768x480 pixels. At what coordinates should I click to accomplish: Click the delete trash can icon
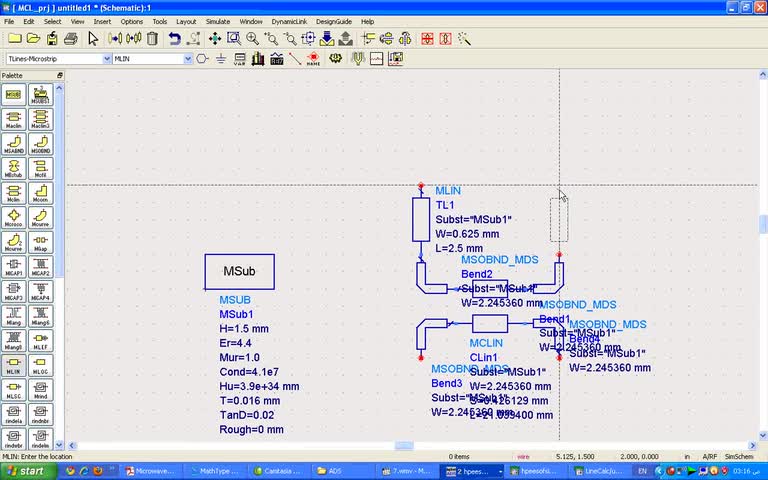pyautogui.click(x=152, y=39)
